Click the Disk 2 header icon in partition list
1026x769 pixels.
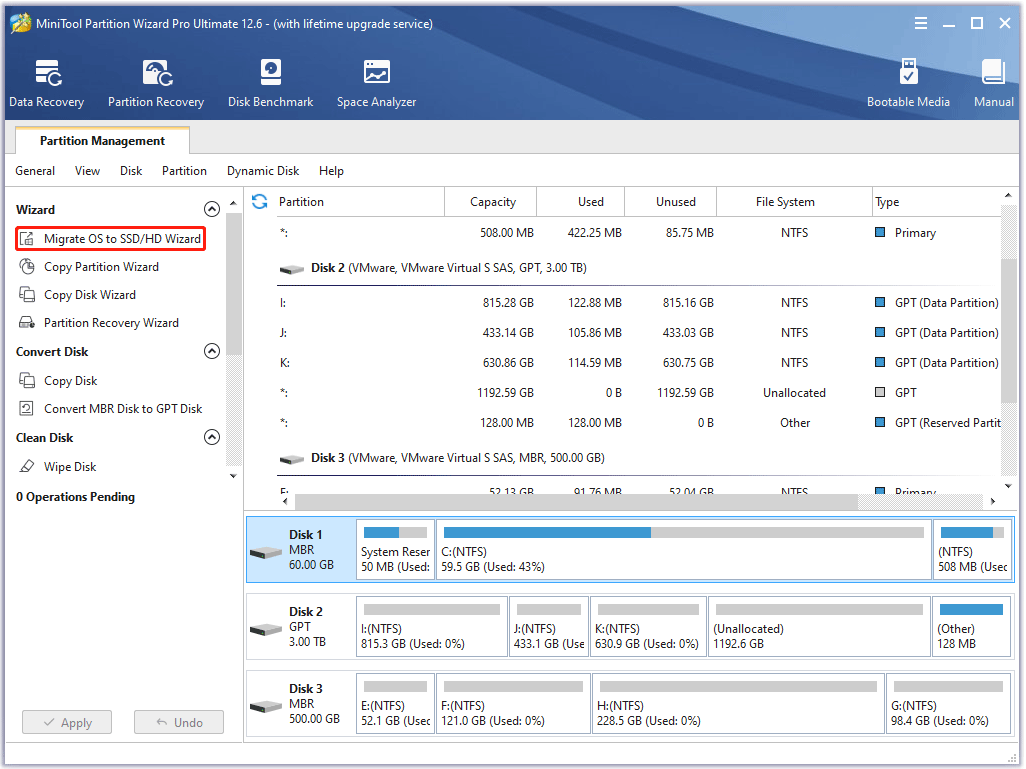coord(292,269)
